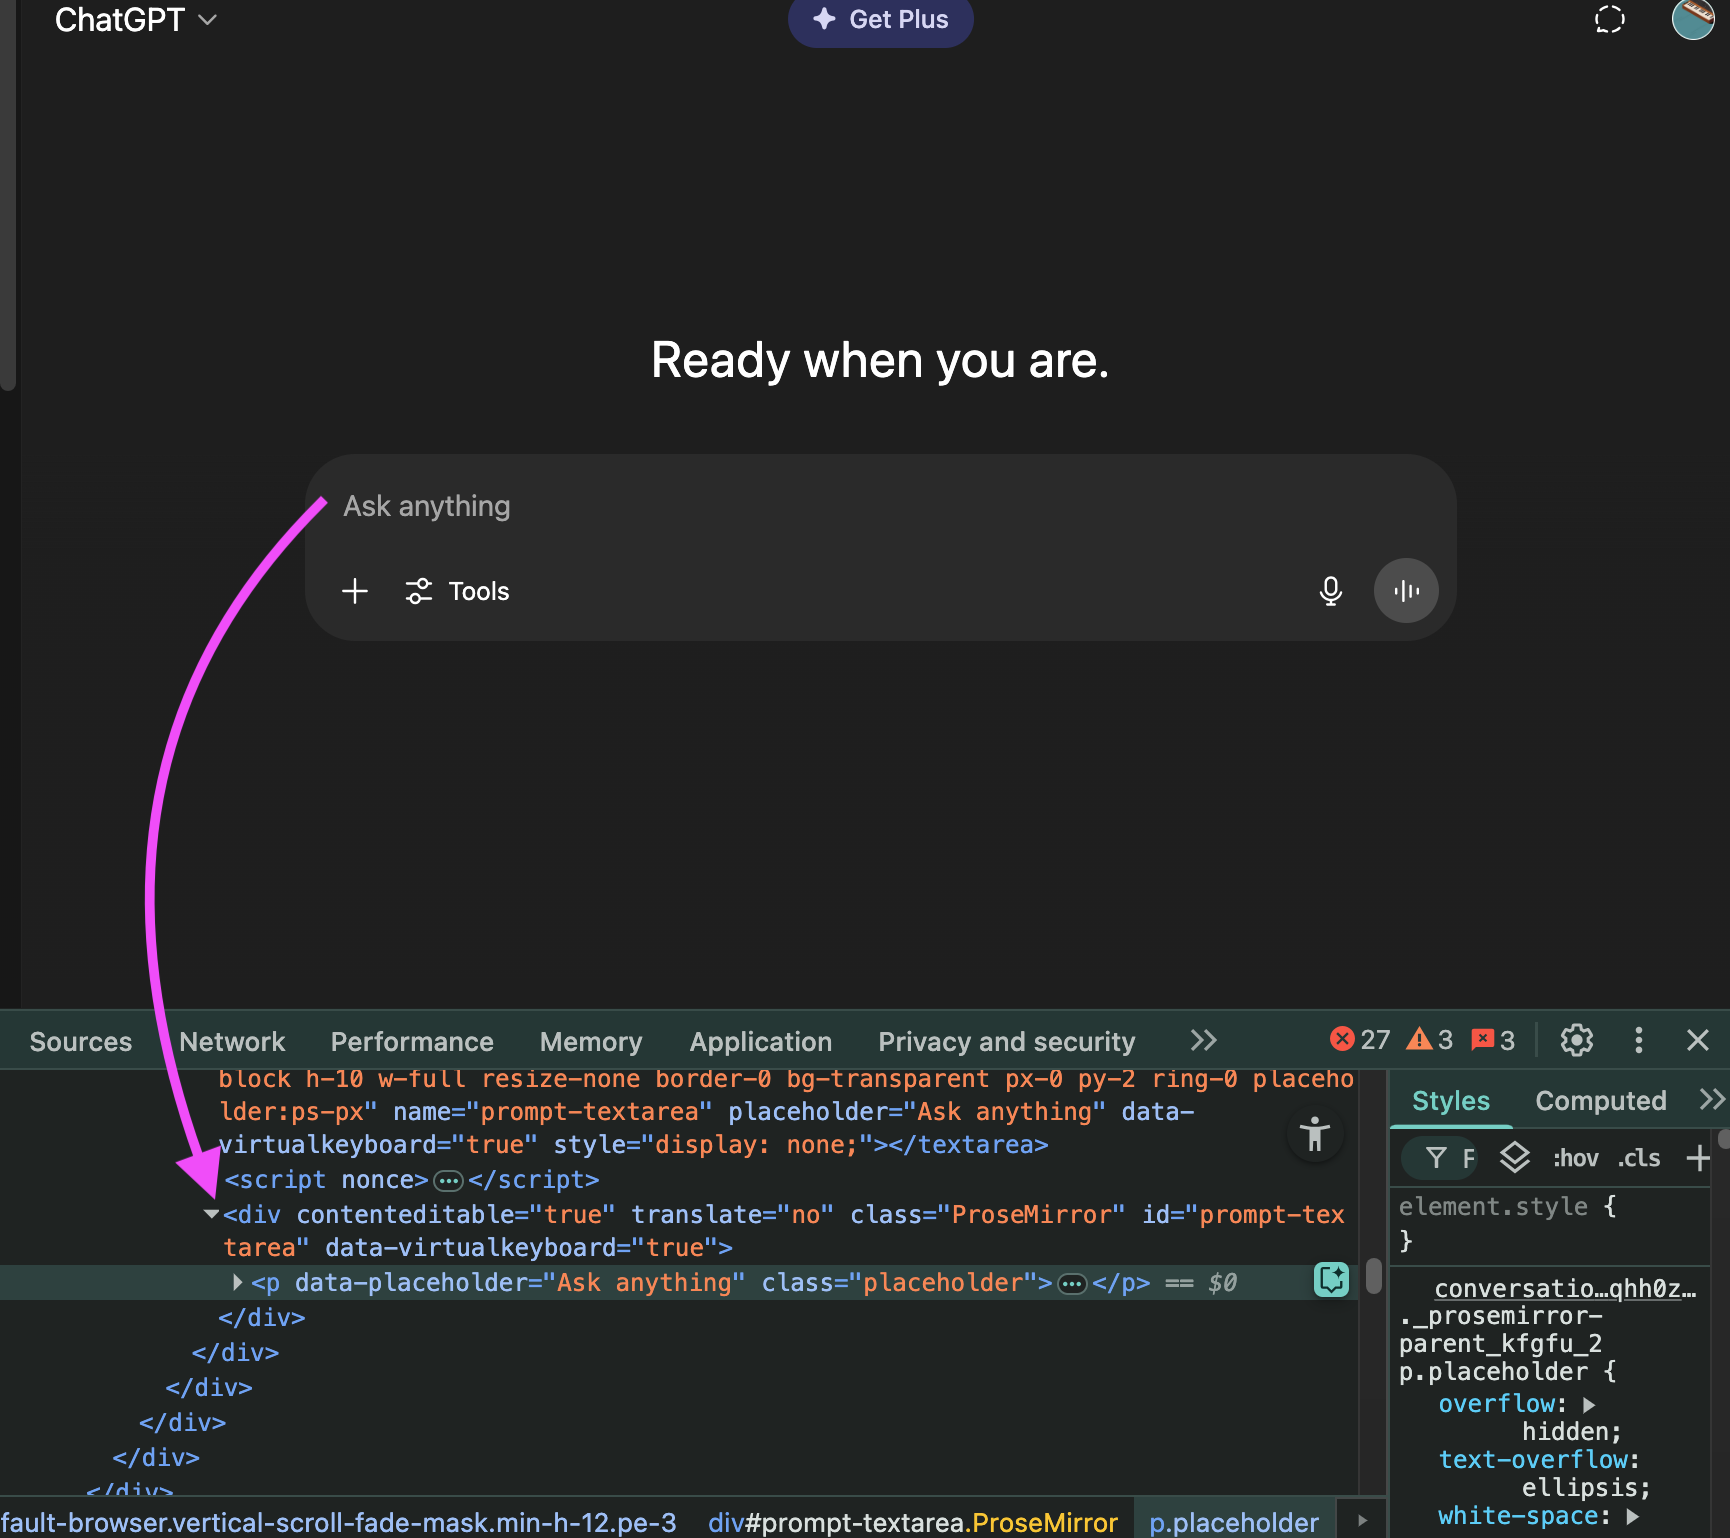Viewport: 1730px width, 1538px height.
Task: Open the DevTools three-dot customize menu
Action: 1638,1040
